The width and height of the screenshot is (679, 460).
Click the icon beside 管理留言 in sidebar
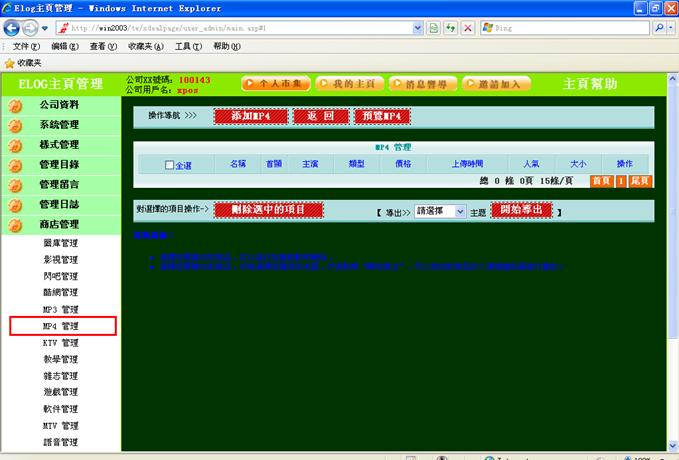pyautogui.click(x=15, y=185)
